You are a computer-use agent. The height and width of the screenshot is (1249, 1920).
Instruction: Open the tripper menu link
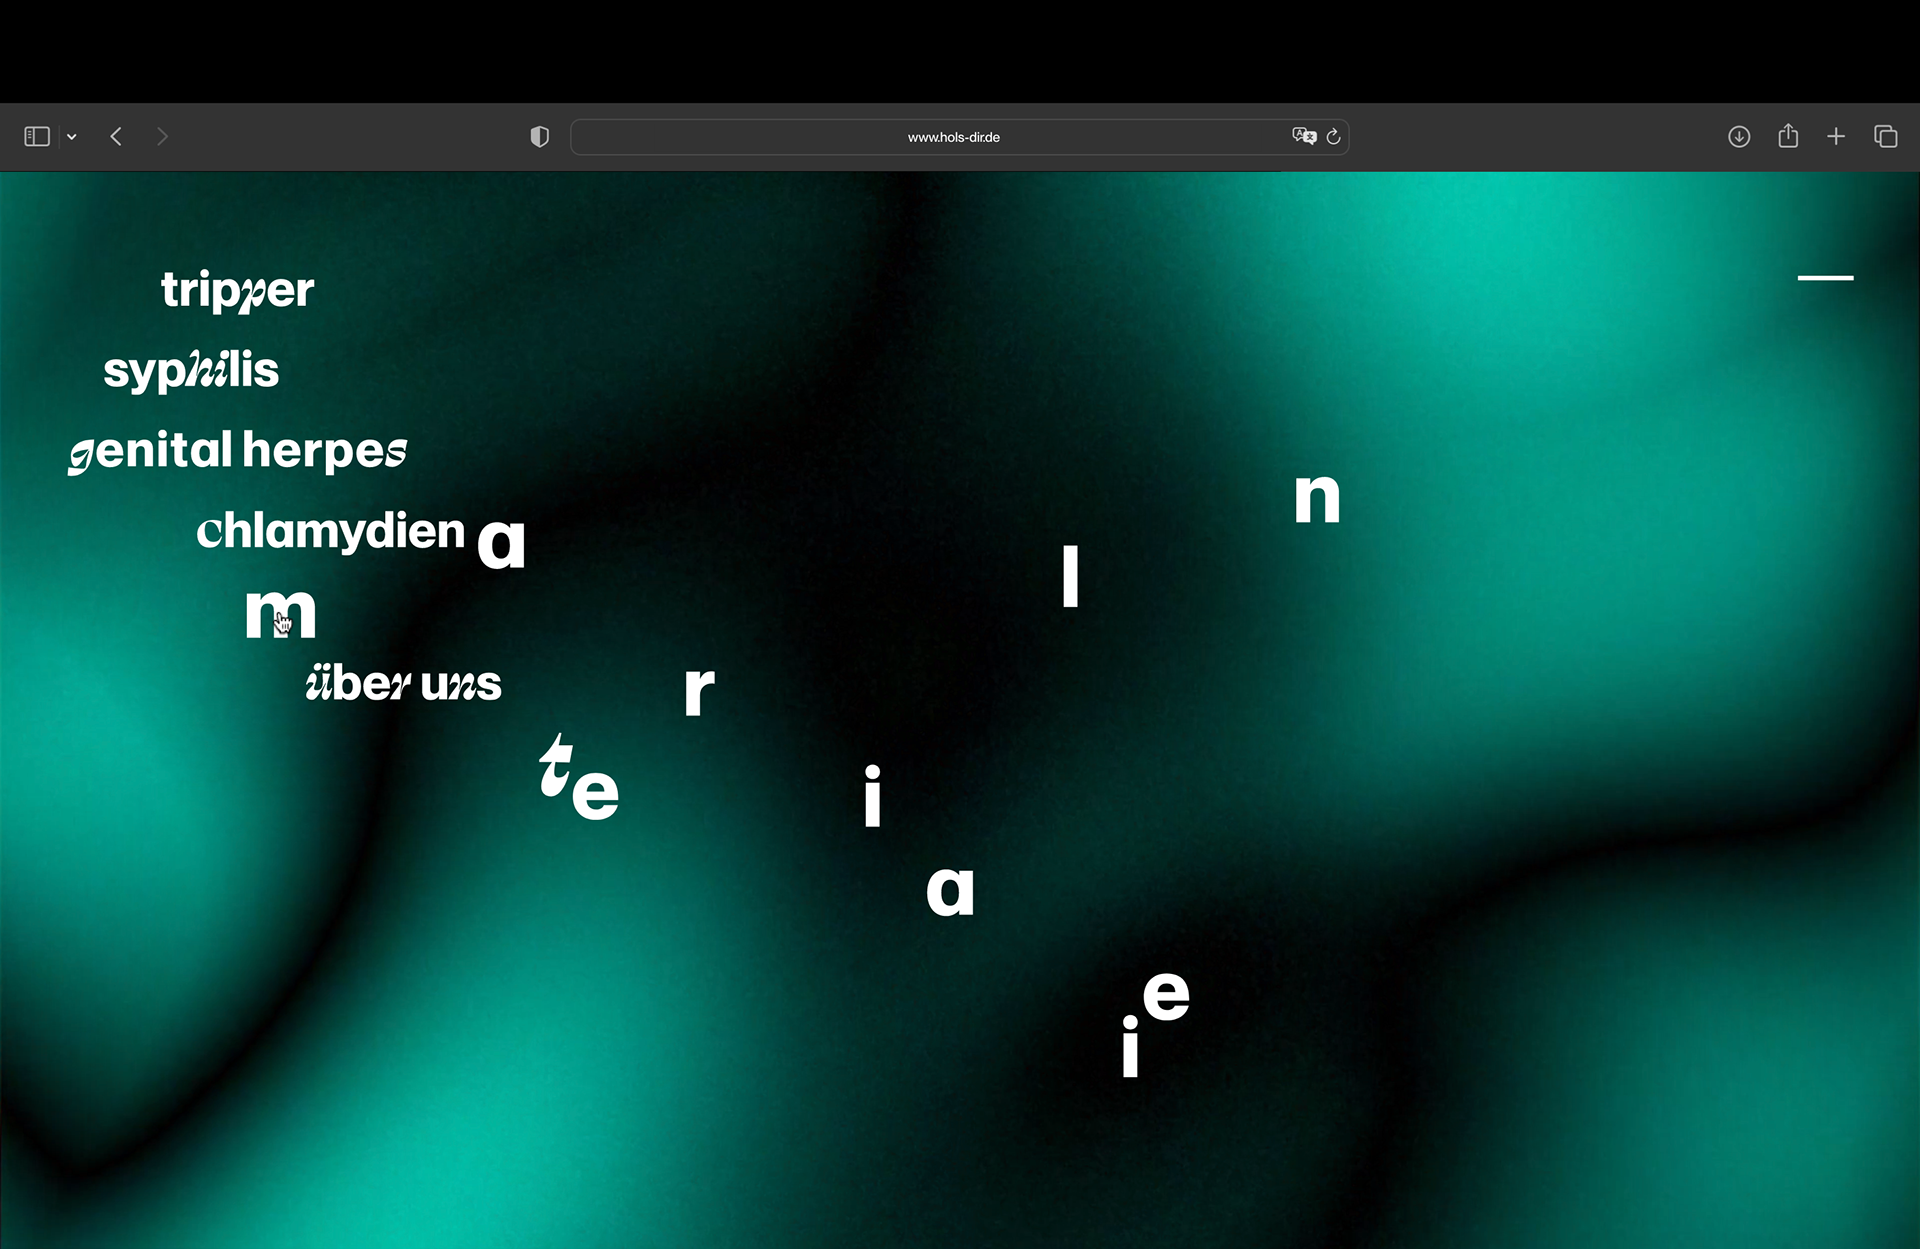[x=238, y=290]
